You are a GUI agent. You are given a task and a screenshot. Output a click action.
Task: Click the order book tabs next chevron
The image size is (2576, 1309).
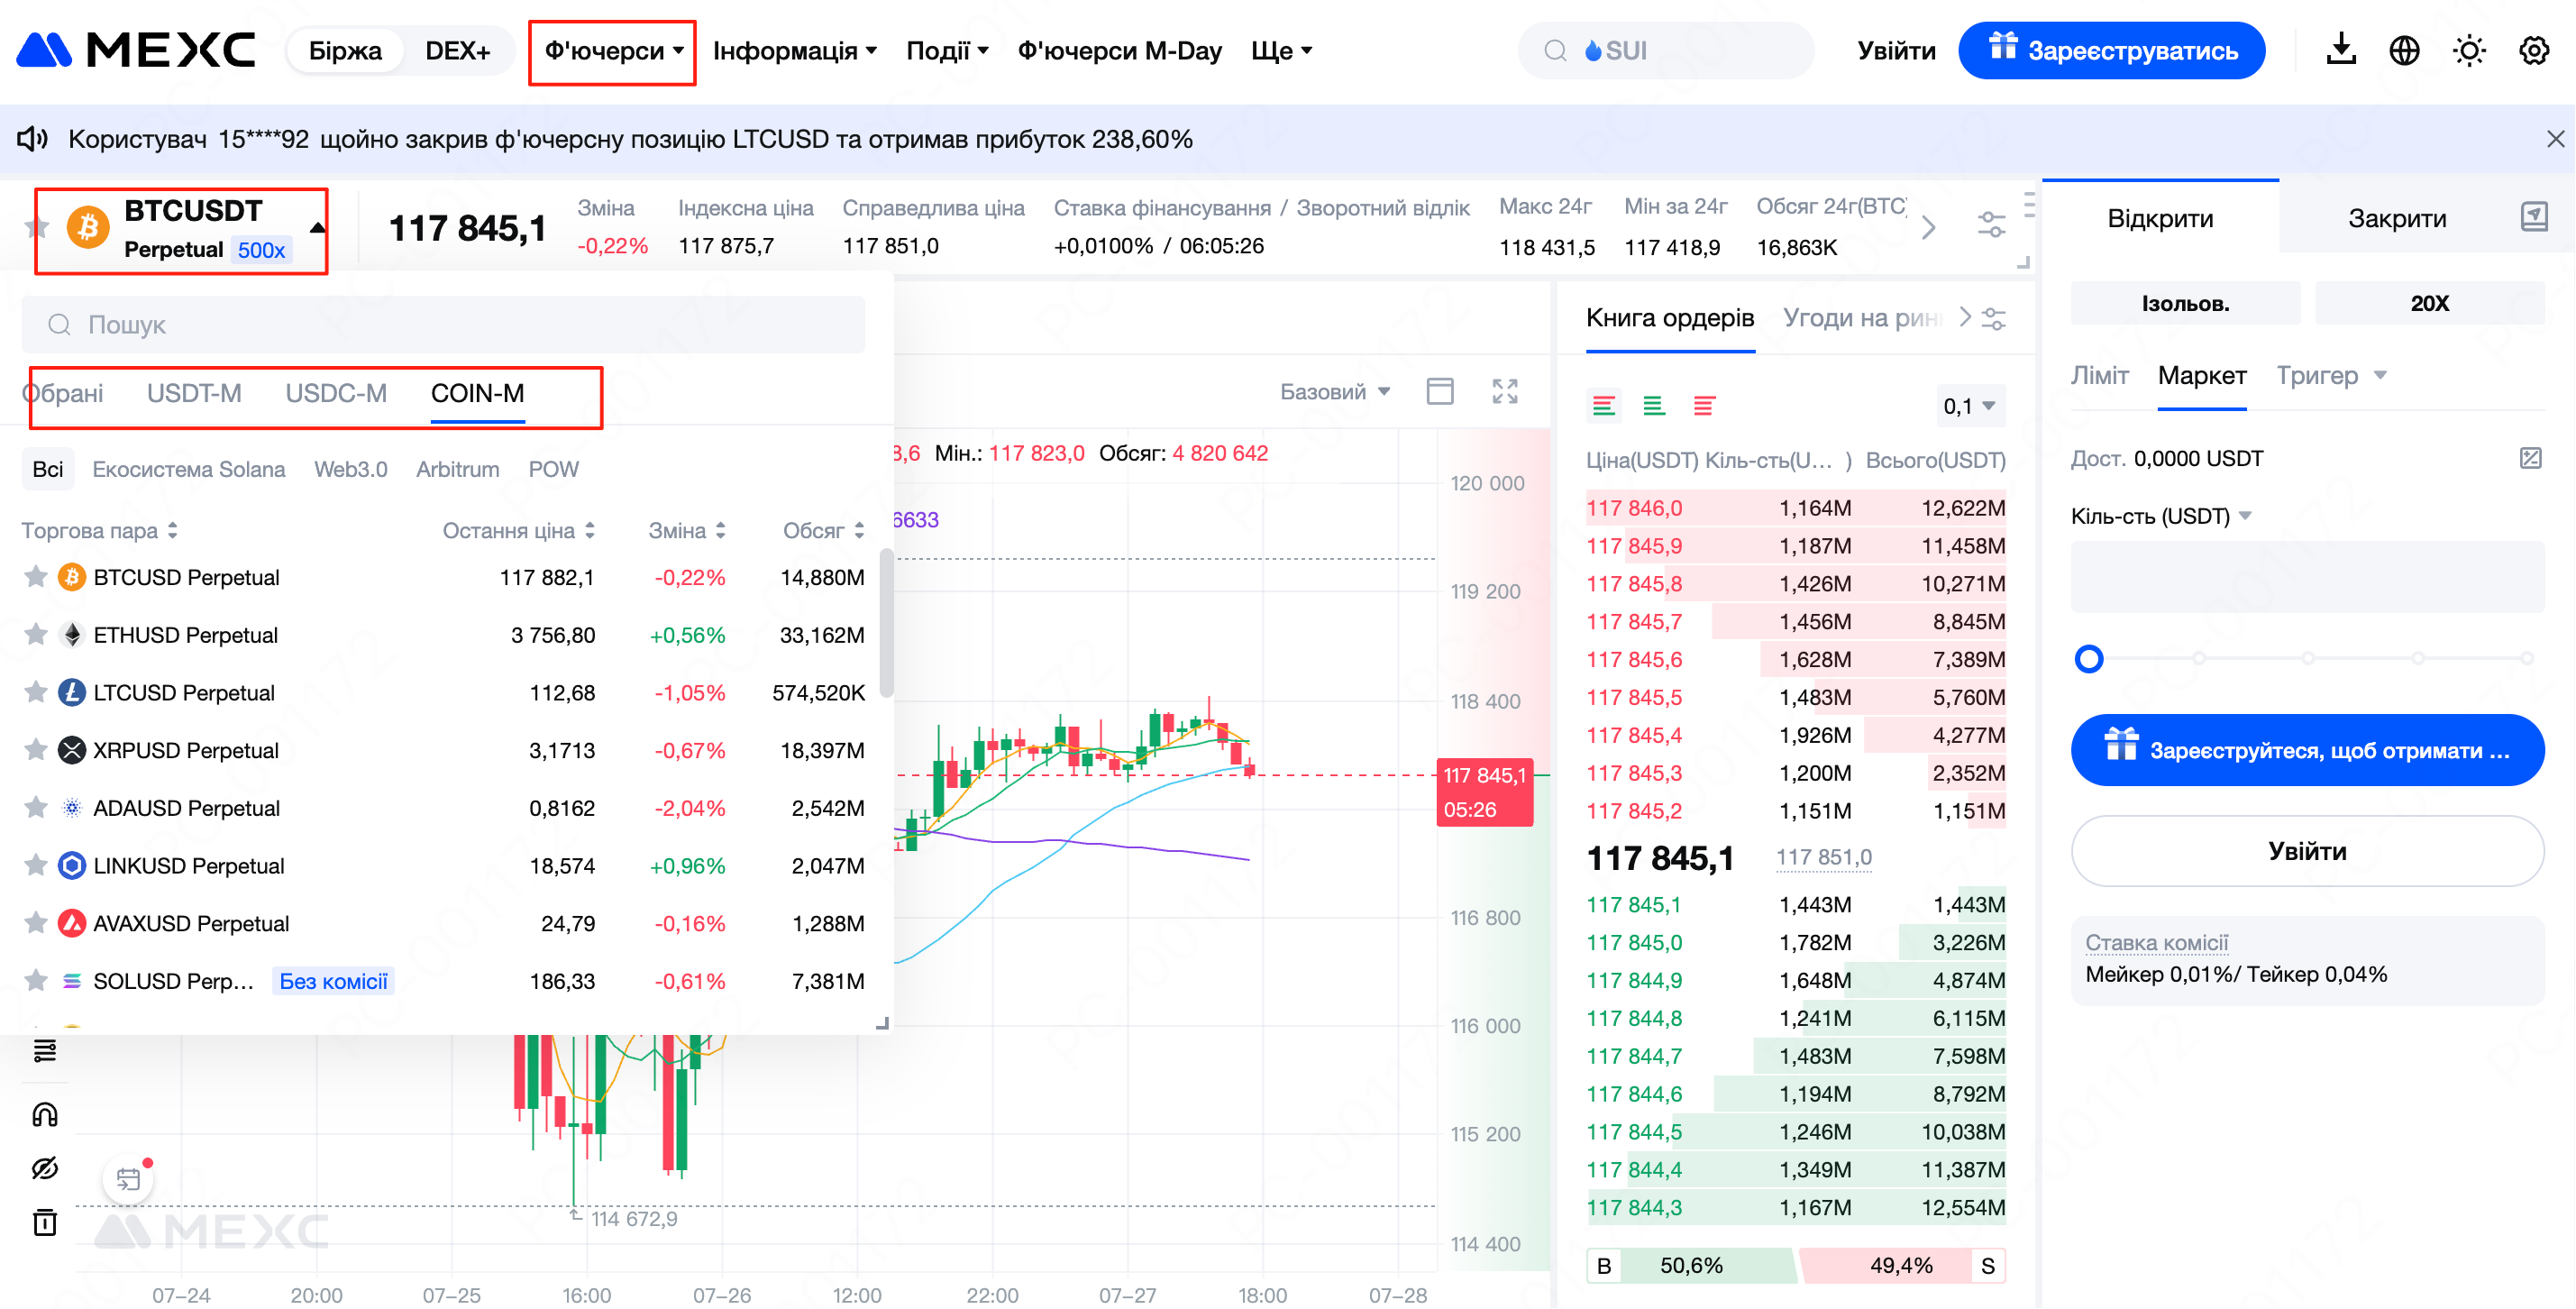tap(1964, 317)
